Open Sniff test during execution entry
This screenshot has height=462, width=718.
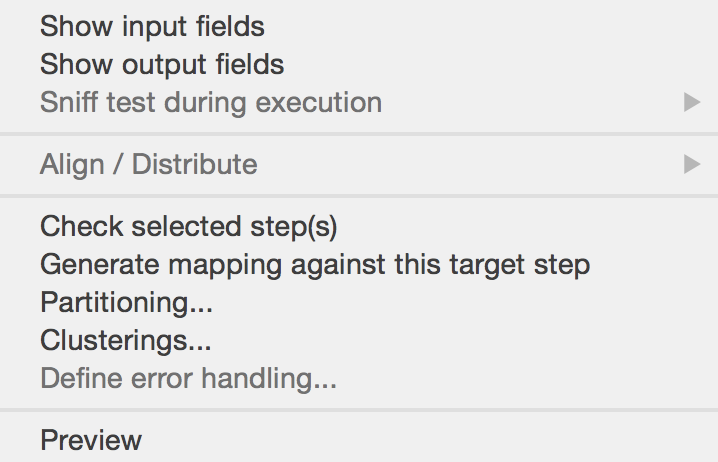tap(210, 102)
